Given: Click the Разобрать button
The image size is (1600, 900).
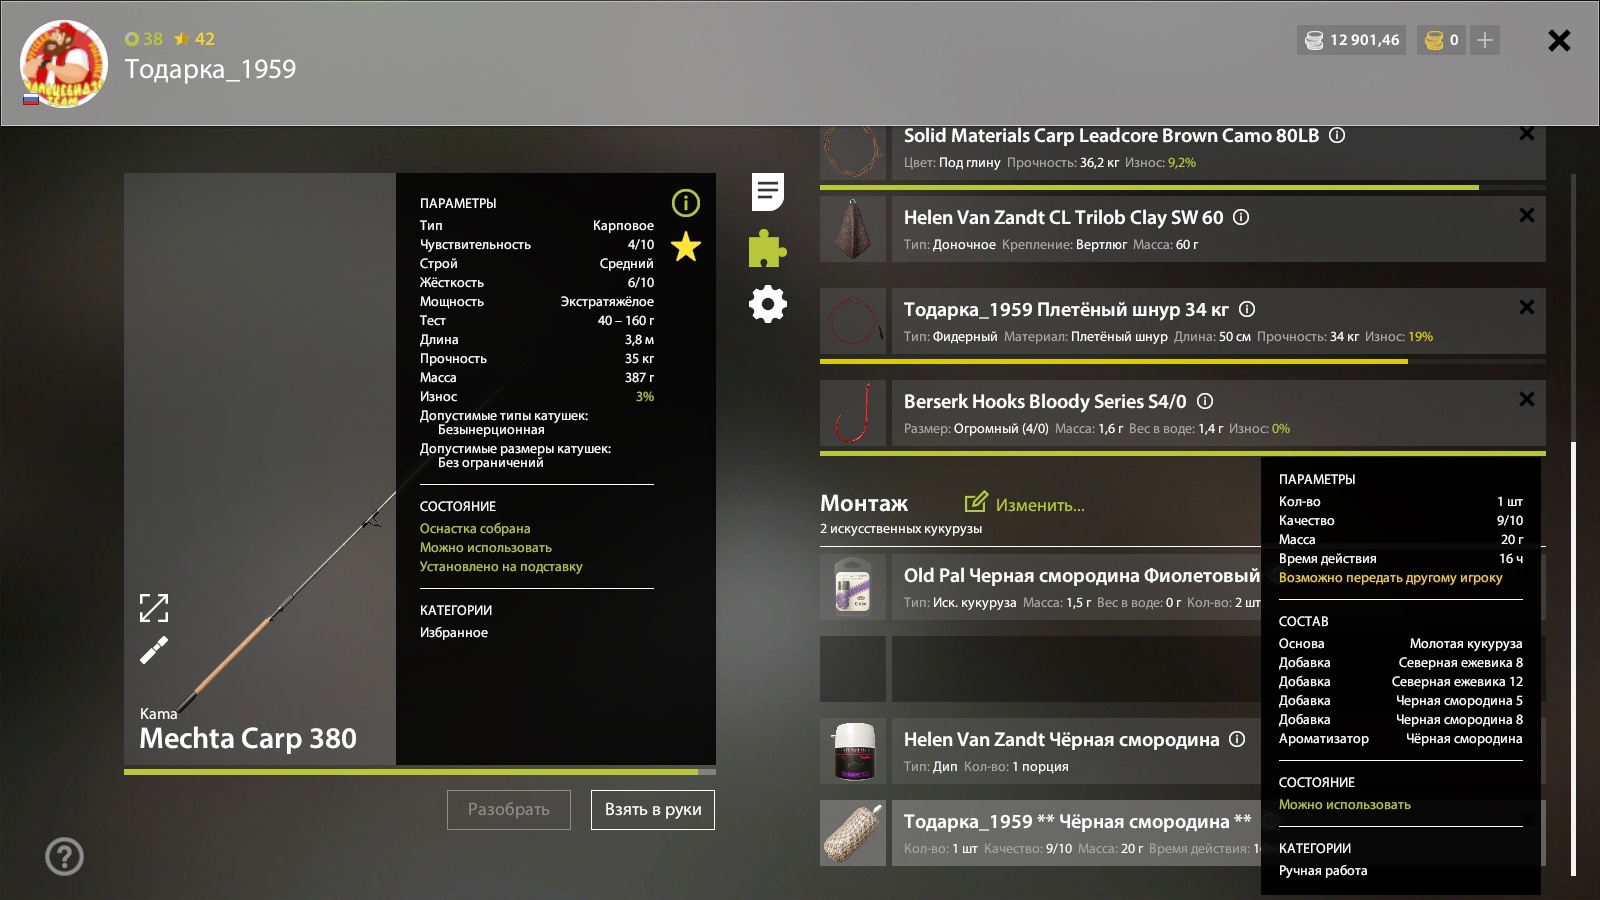Looking at the screenshot, I should [x=509, y=810].
